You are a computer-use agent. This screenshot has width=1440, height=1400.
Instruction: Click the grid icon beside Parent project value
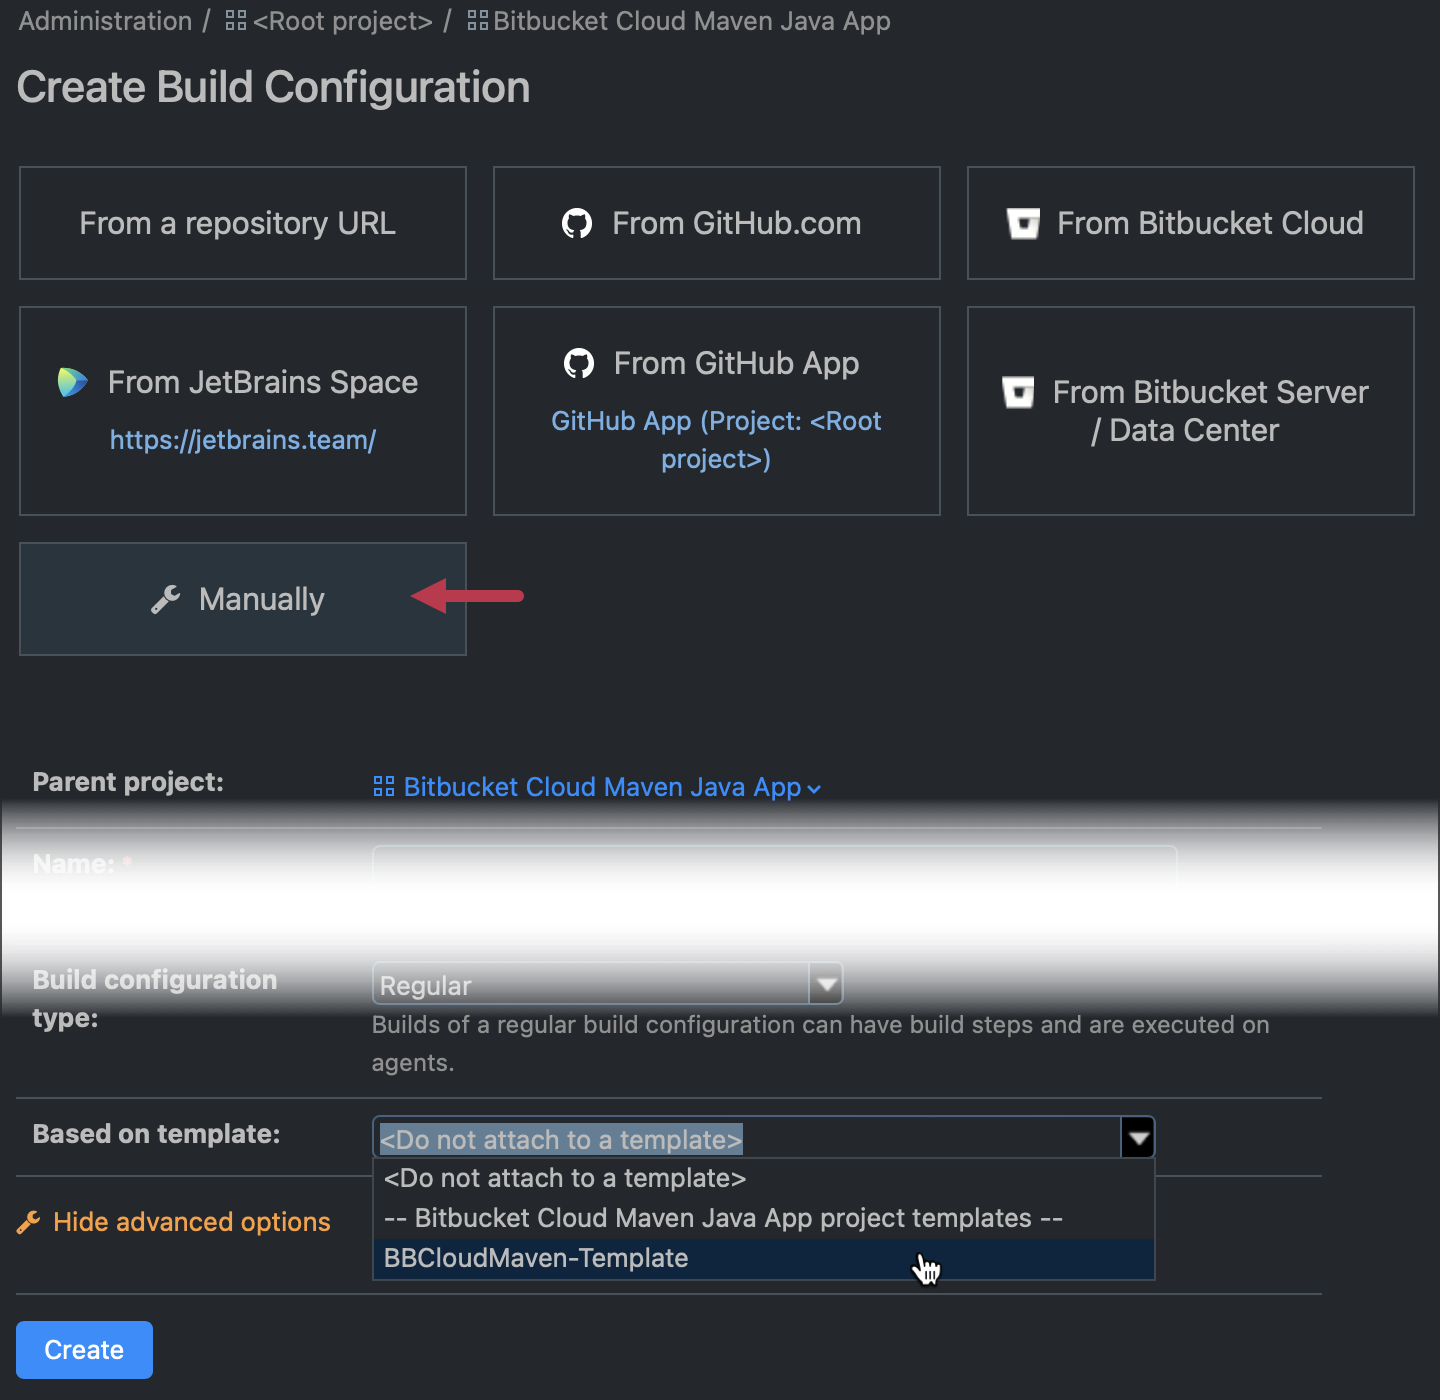click(x=384, y=787)
